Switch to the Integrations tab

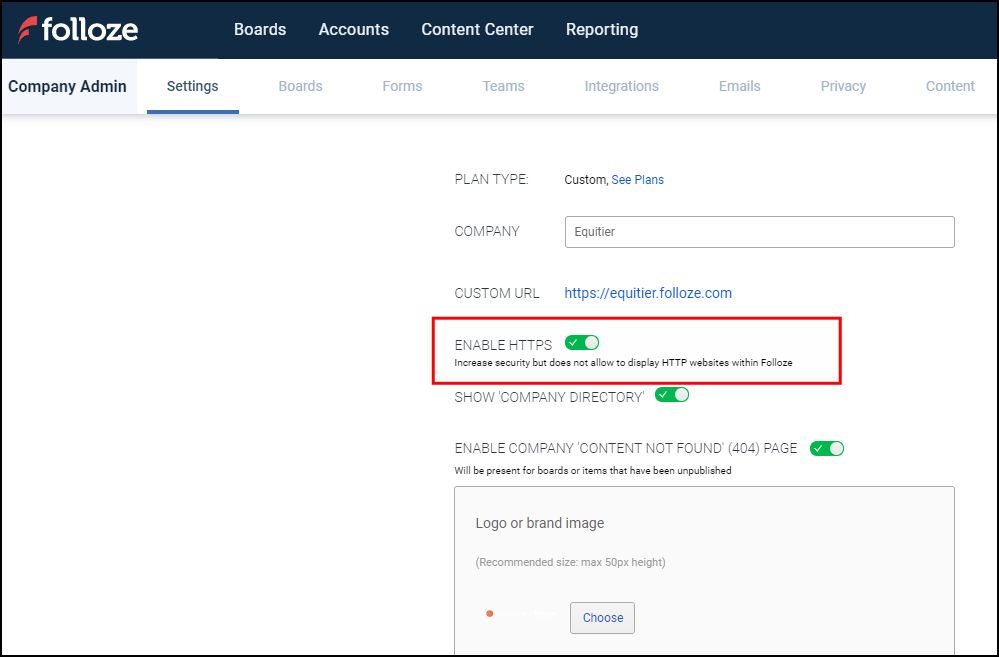(621, 86)
